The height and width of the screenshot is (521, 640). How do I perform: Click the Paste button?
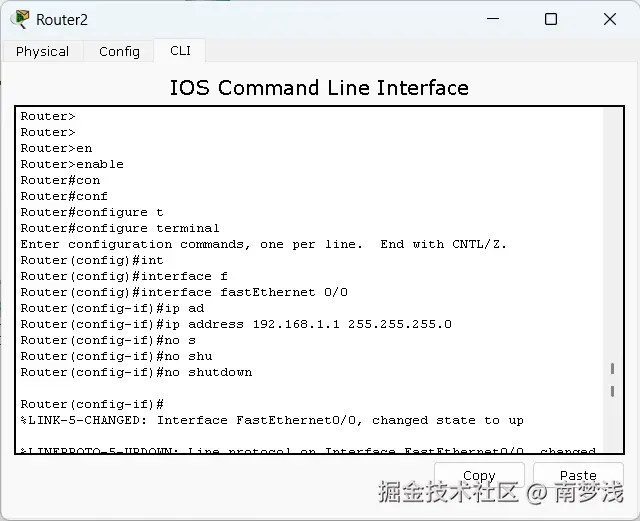[578, 475]
